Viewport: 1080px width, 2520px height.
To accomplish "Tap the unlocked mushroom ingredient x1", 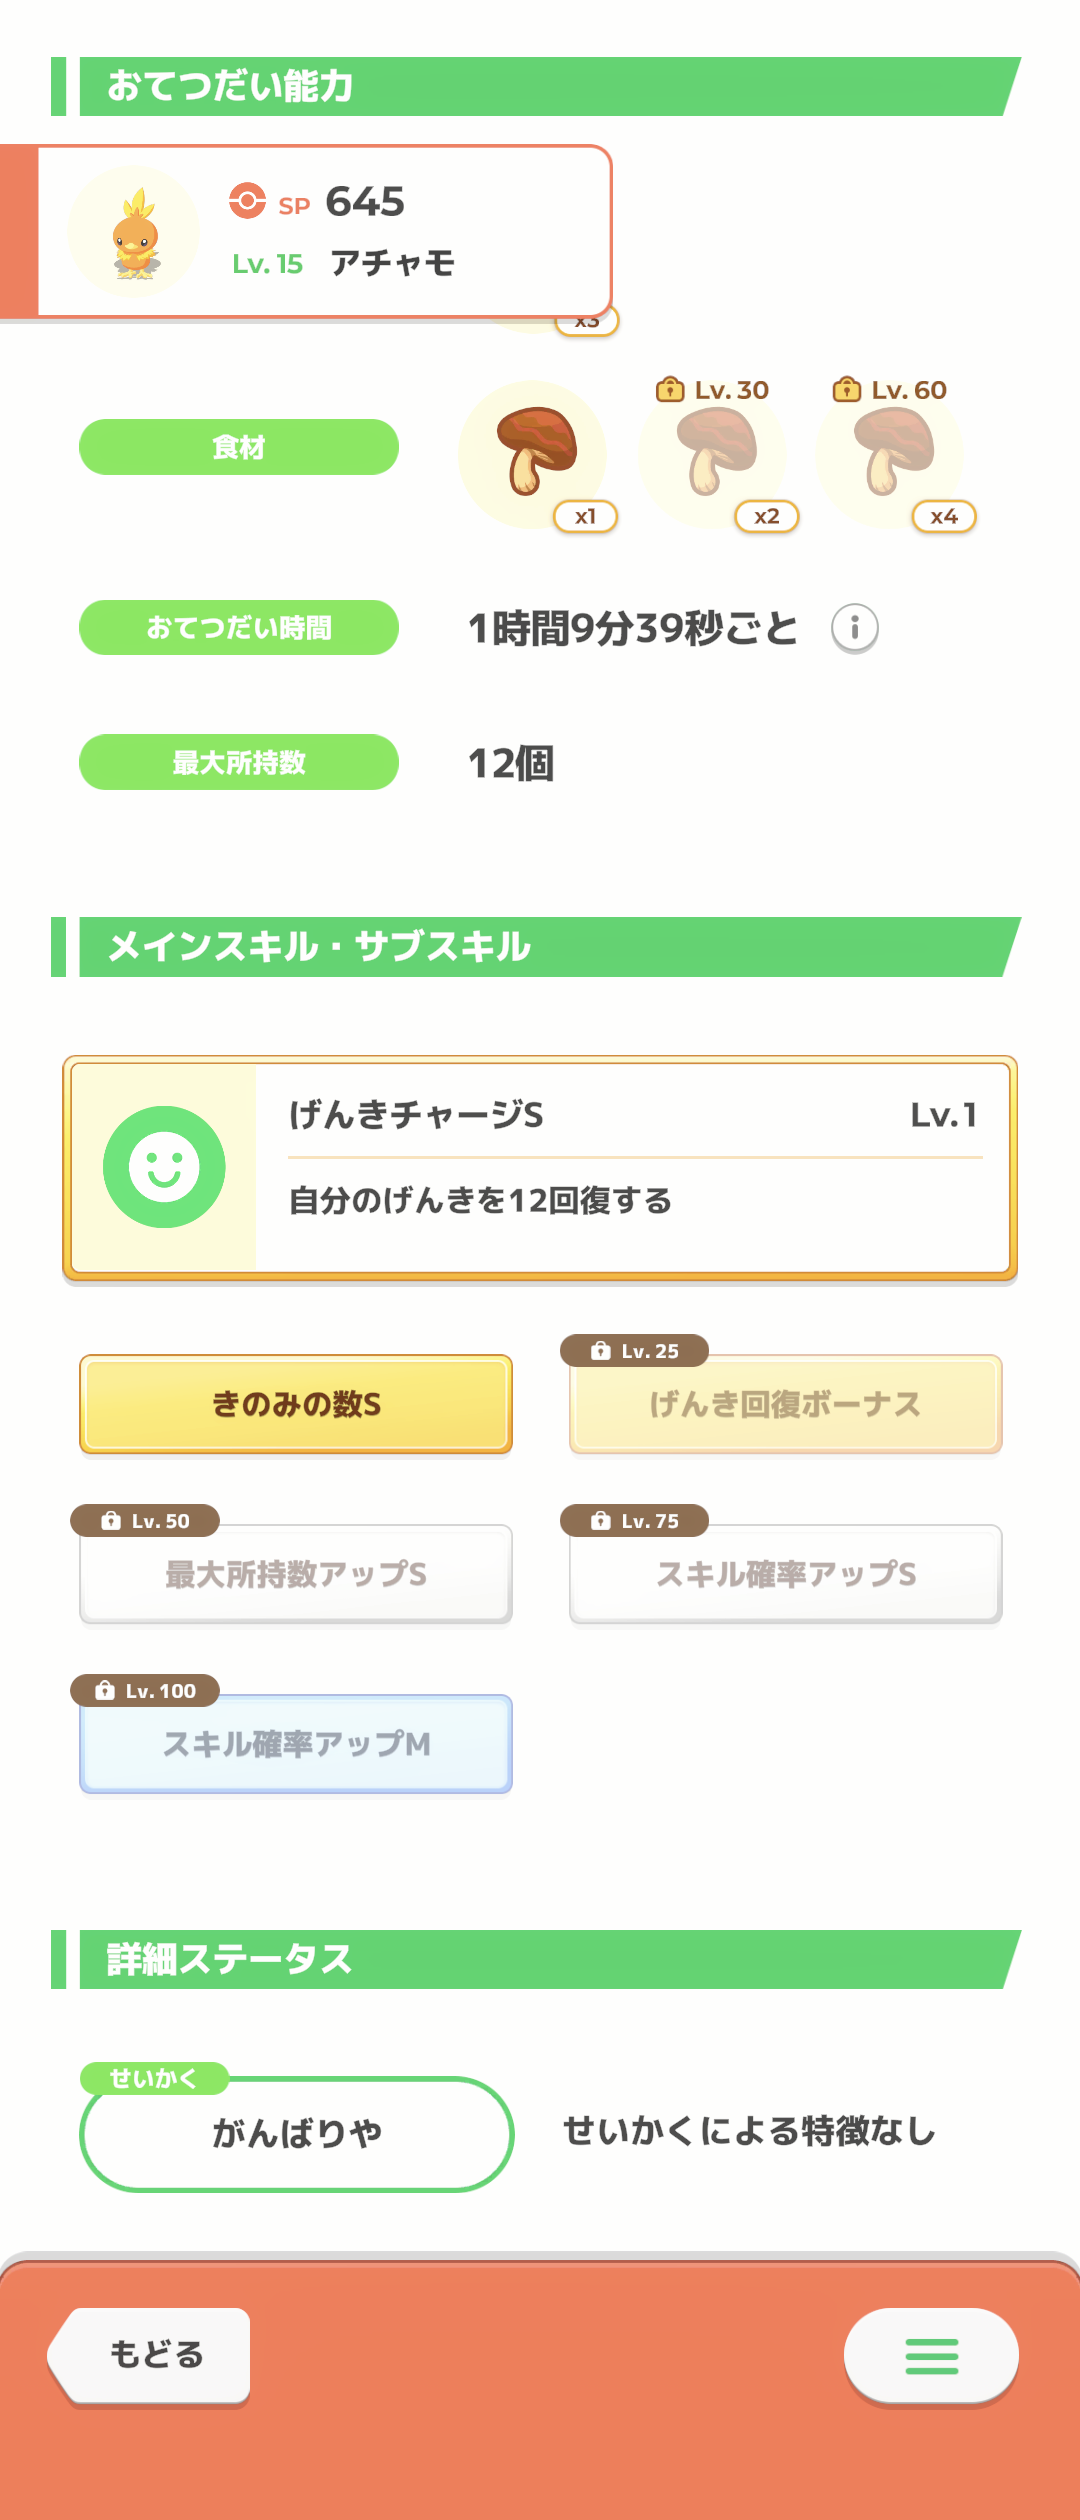I will point(533,455).
